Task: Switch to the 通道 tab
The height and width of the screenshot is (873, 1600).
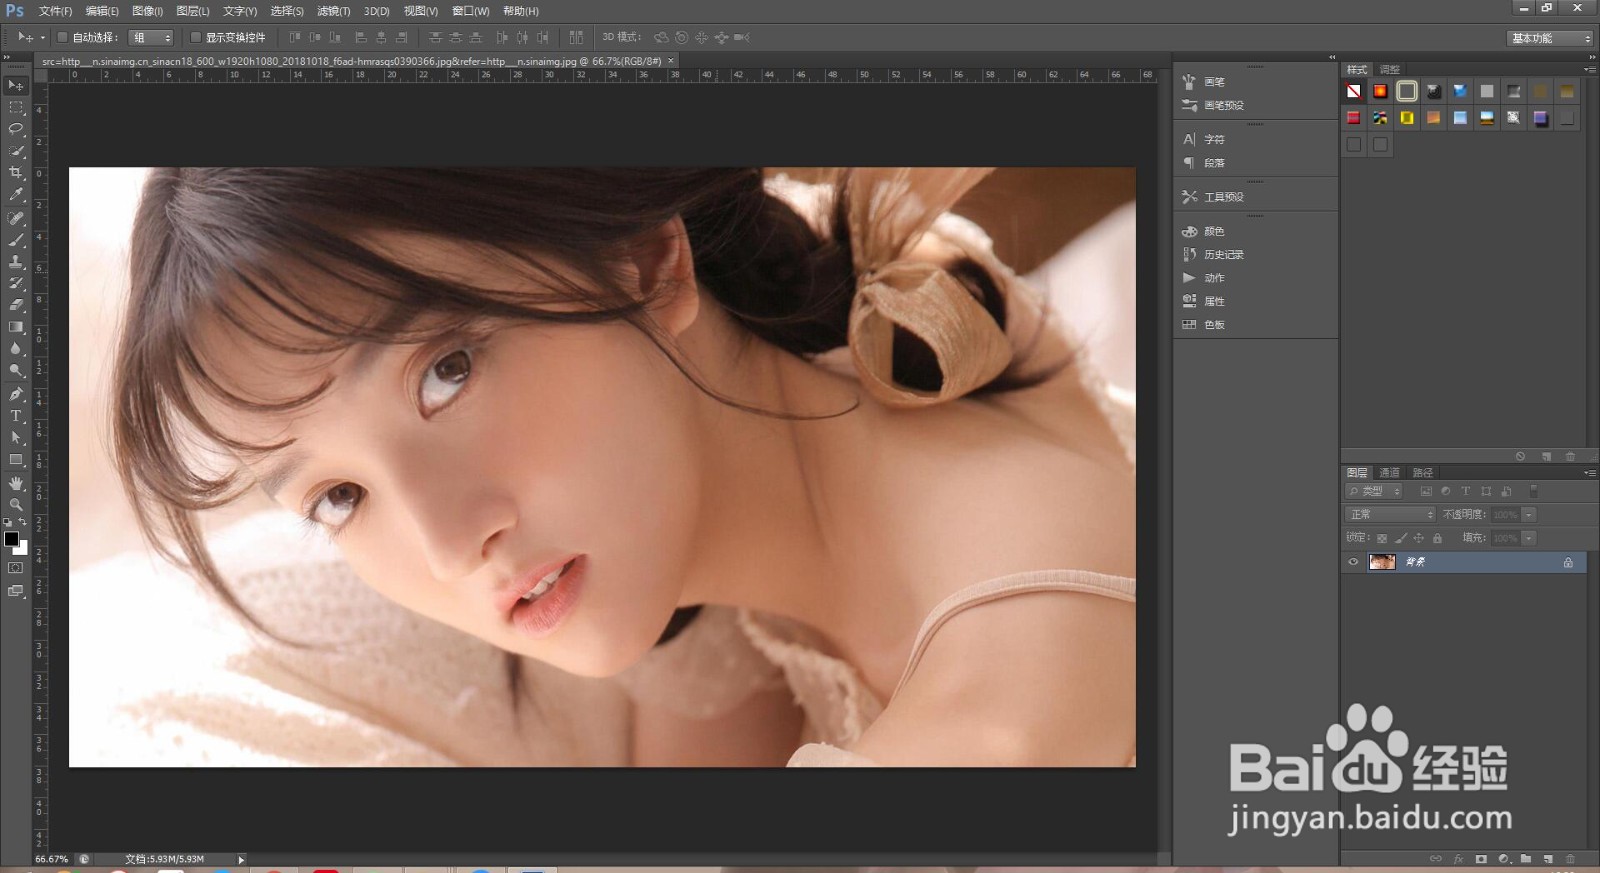Action: (x=1389, y=473)
